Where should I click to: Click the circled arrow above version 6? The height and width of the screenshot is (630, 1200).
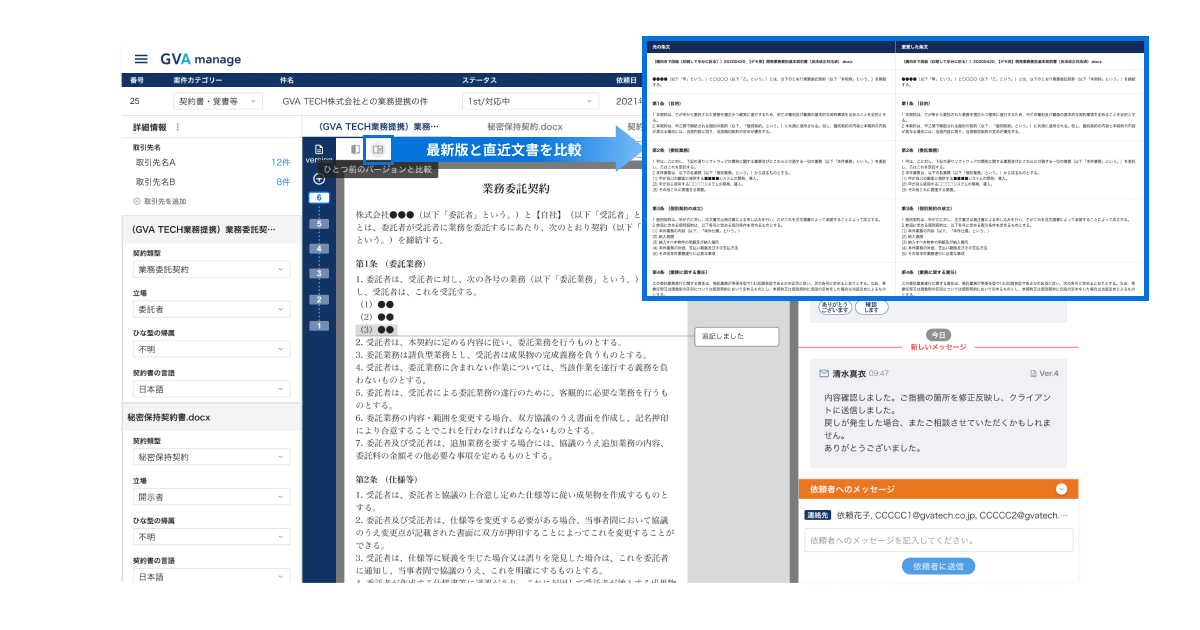319,179
